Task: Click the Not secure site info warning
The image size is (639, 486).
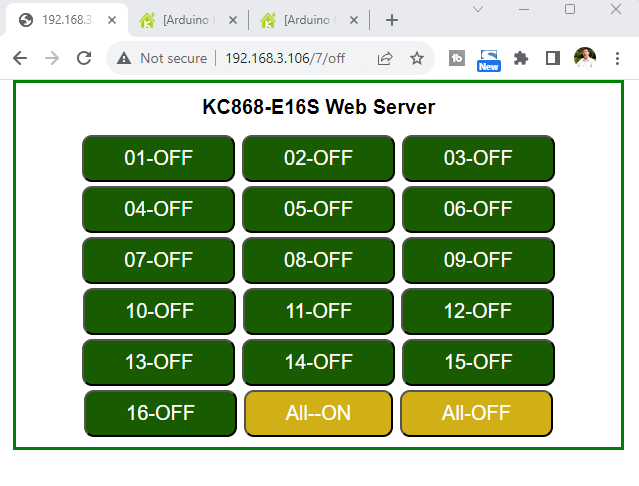Action: (x=162, y=59)
